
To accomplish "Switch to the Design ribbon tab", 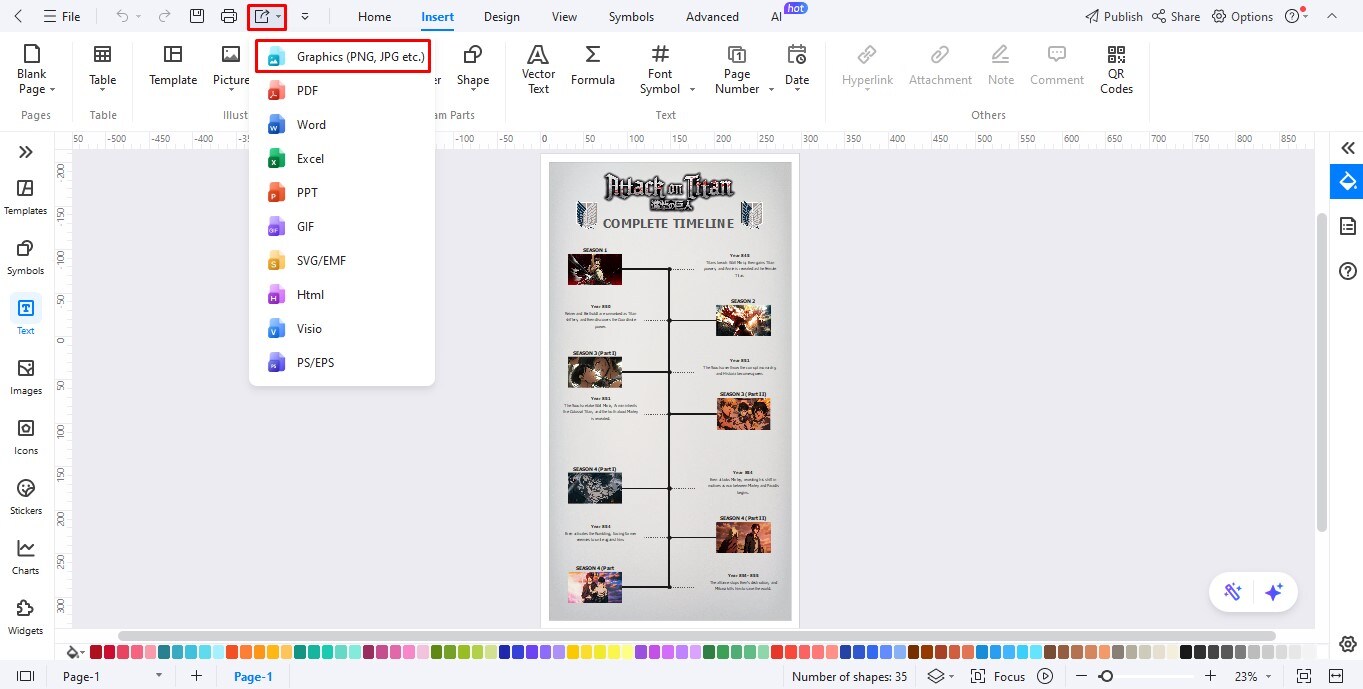I will tap(501, 16).
